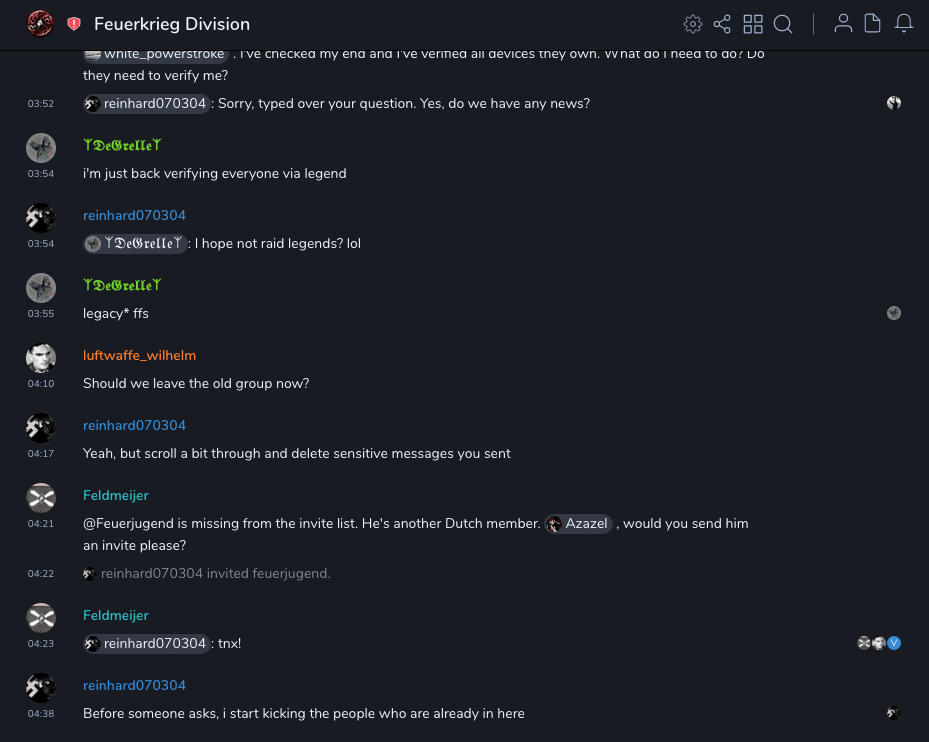This screenshot has height=742, width=929.
Task: Click the room name in header
Action: point(172,24)
